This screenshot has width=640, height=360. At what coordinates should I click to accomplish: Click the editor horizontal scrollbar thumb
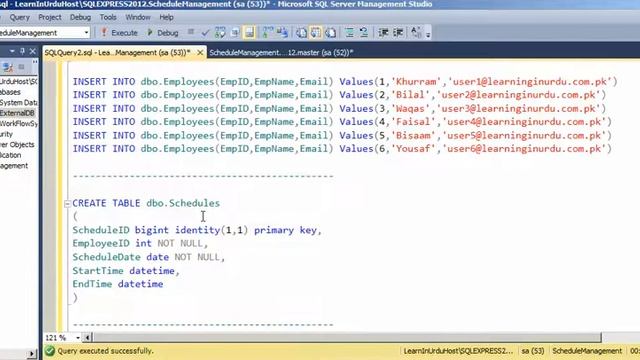(347, 338)
